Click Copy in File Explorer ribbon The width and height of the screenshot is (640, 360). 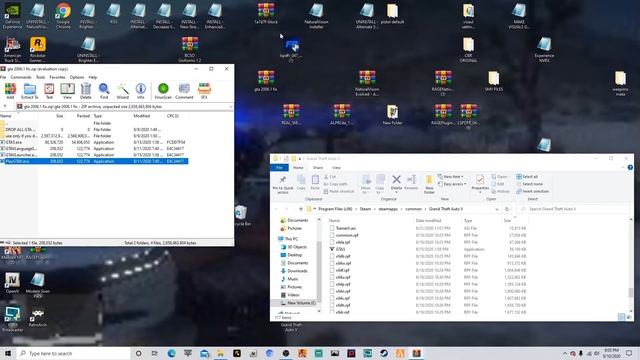coord(301,182)
